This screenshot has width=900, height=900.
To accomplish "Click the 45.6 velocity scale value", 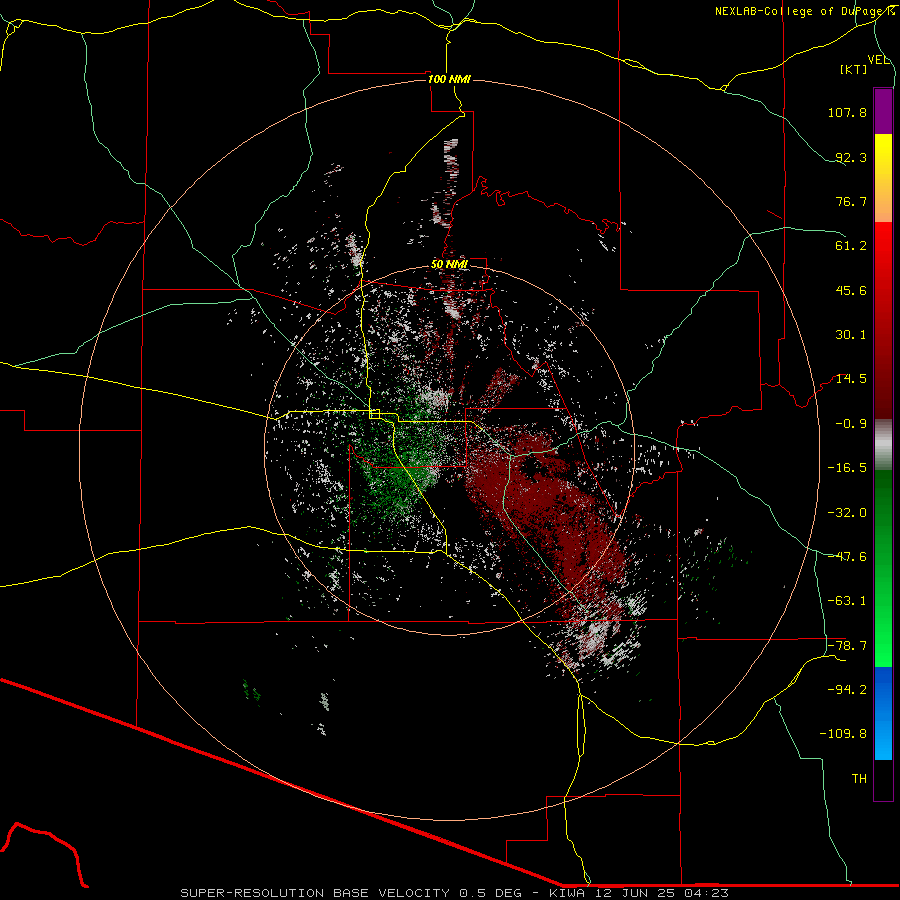I will point(851,290).
